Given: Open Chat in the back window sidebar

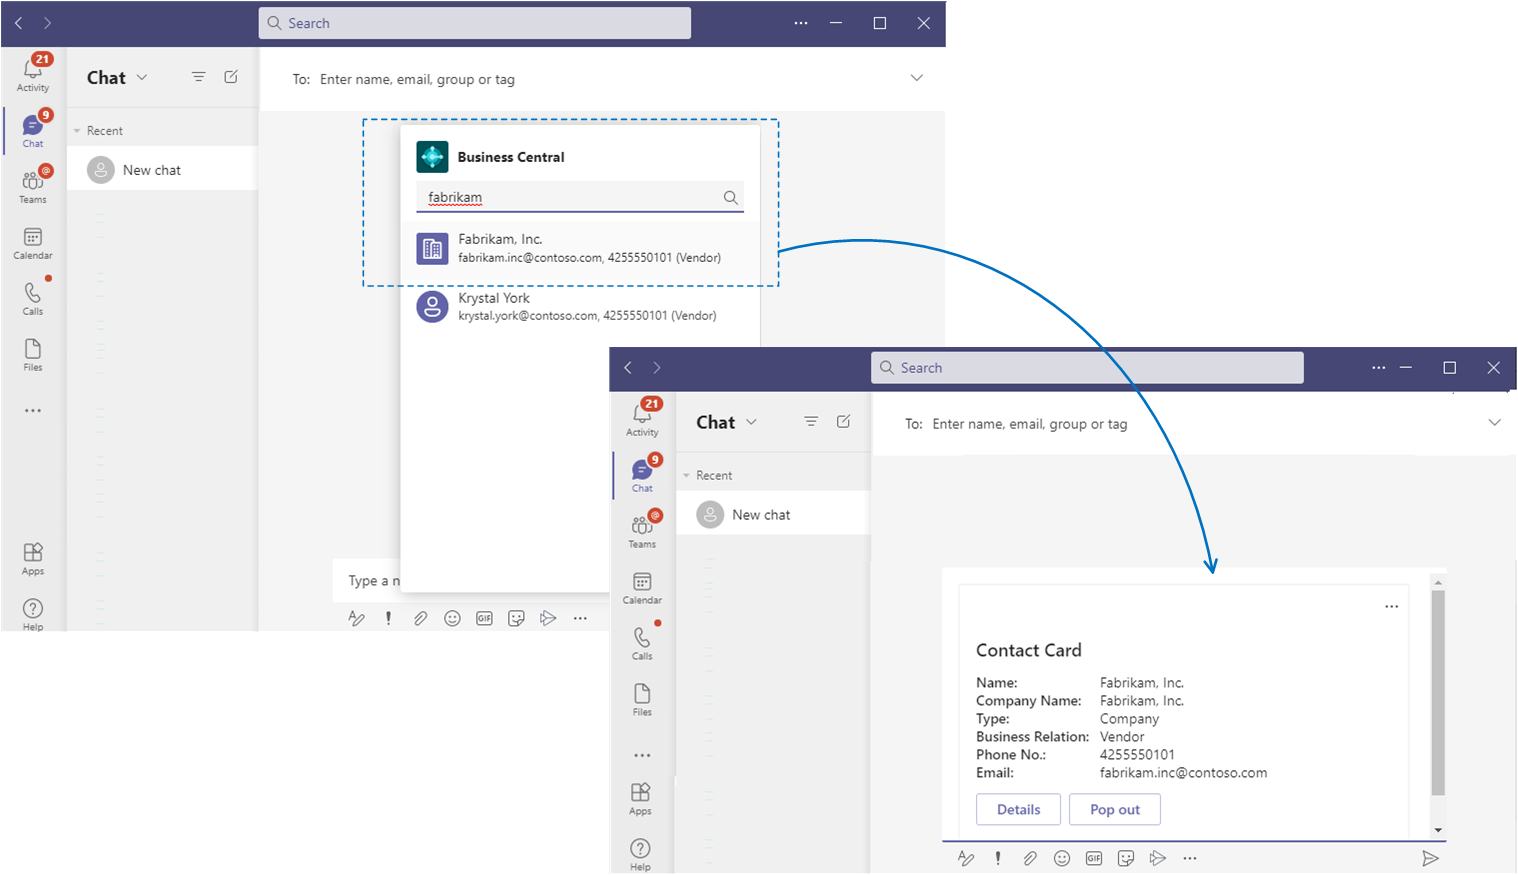Looking at the screenshot, I should [x=33, y=130].
